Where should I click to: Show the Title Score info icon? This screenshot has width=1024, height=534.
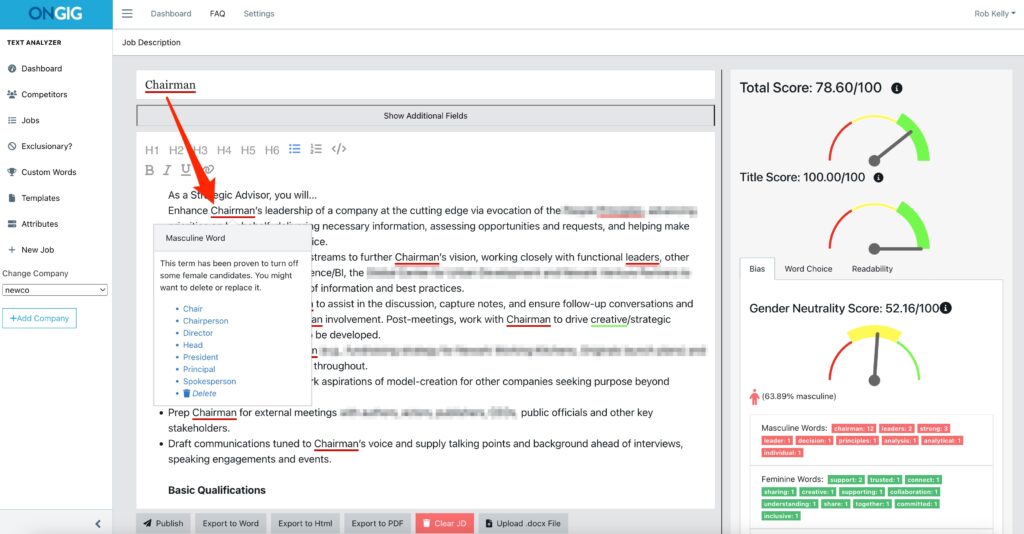click(878, 178)
